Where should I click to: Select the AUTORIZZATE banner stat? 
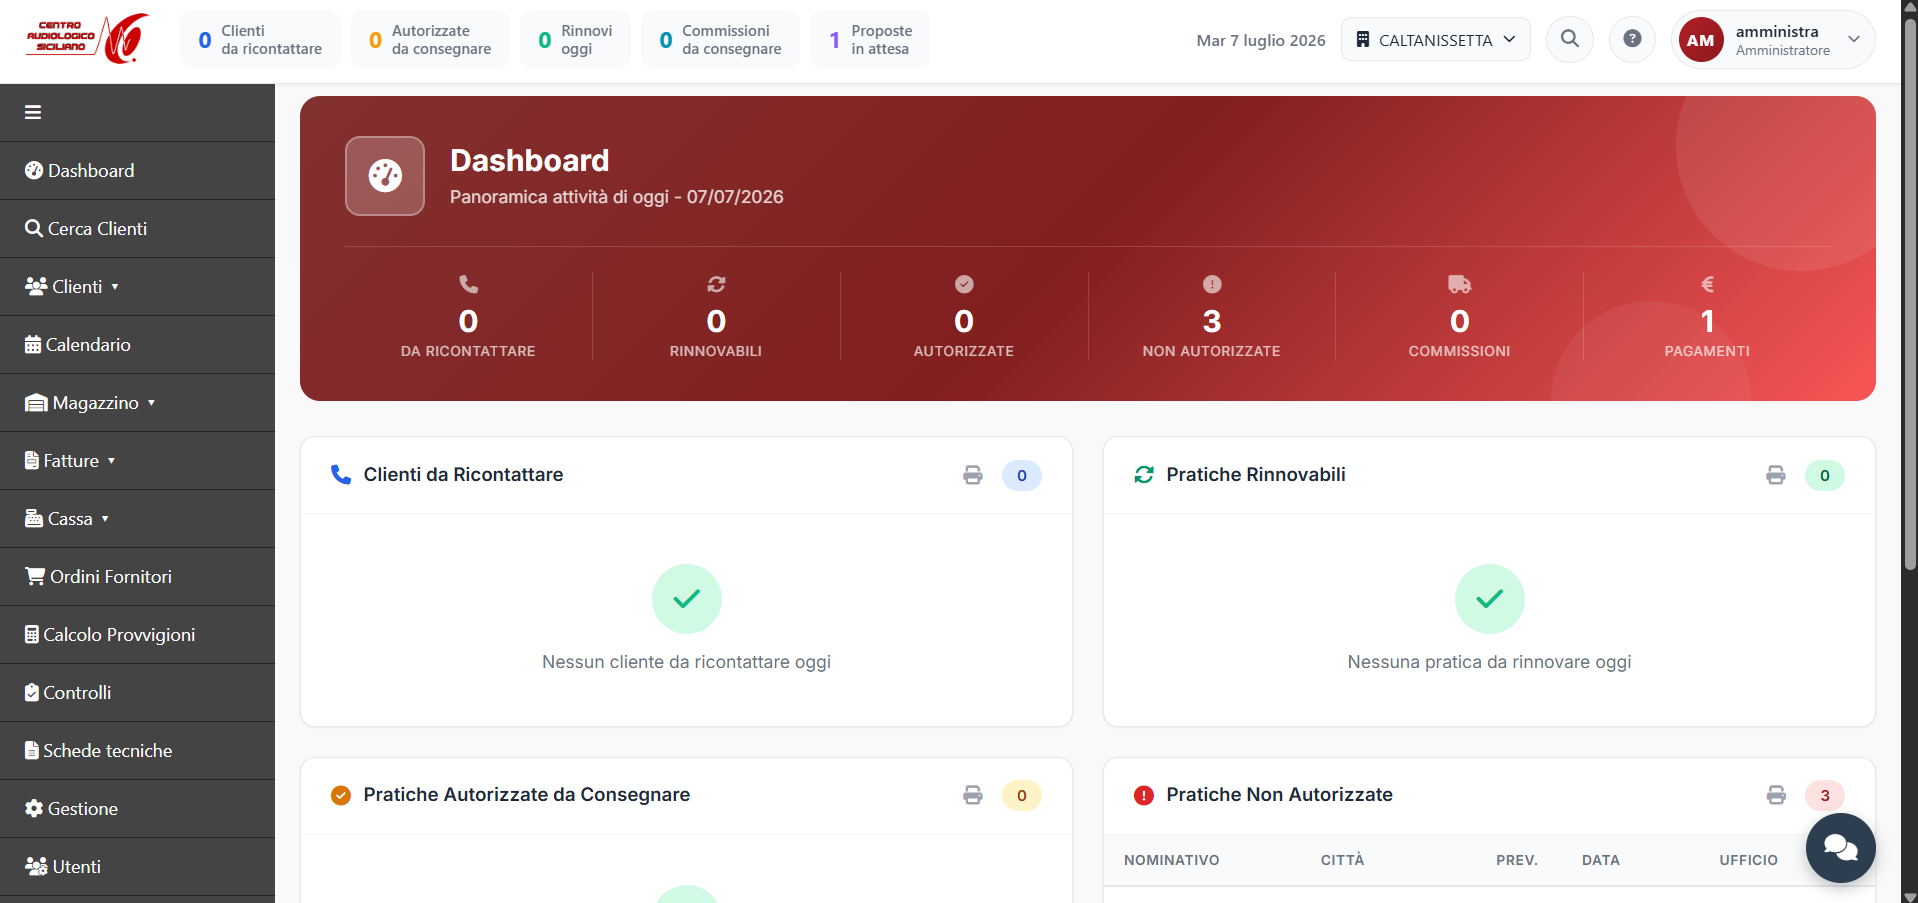[x=964, y=316]
